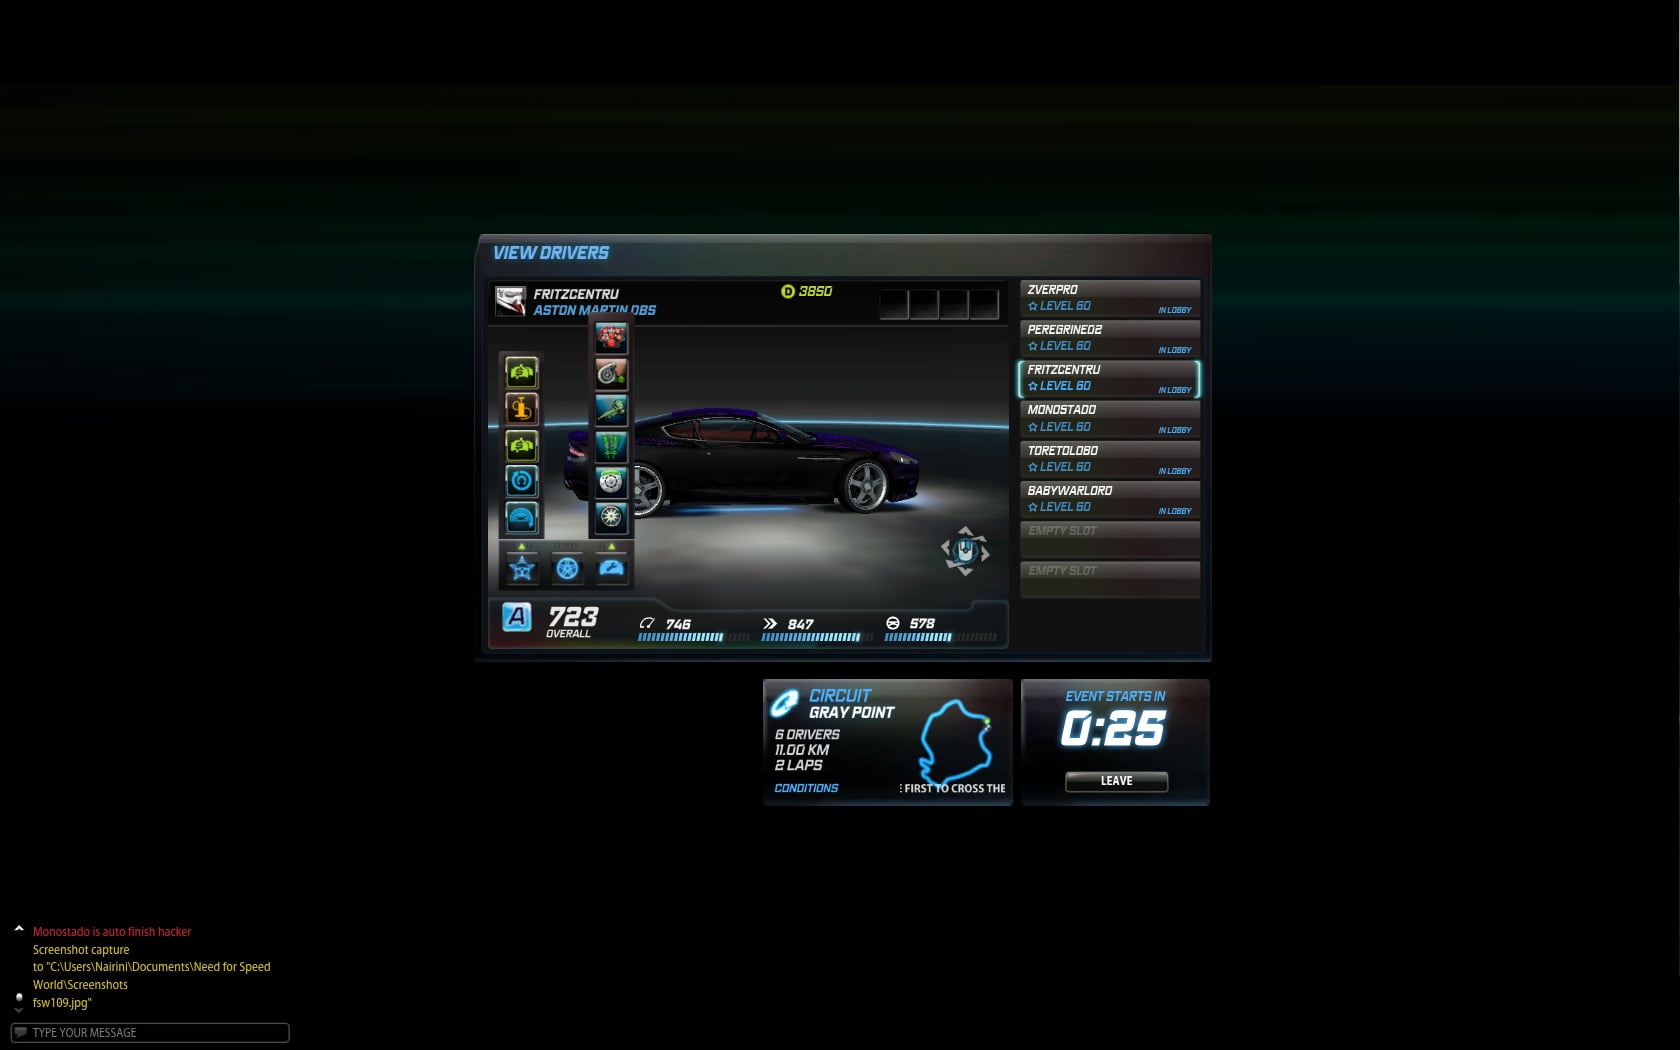Click the Circuit event type icon
1680x1050 pixels.
(x=785, y=703)
